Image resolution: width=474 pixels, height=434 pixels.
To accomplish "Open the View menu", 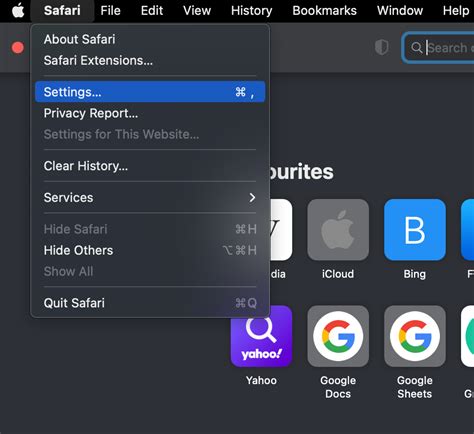I will 197,11.
